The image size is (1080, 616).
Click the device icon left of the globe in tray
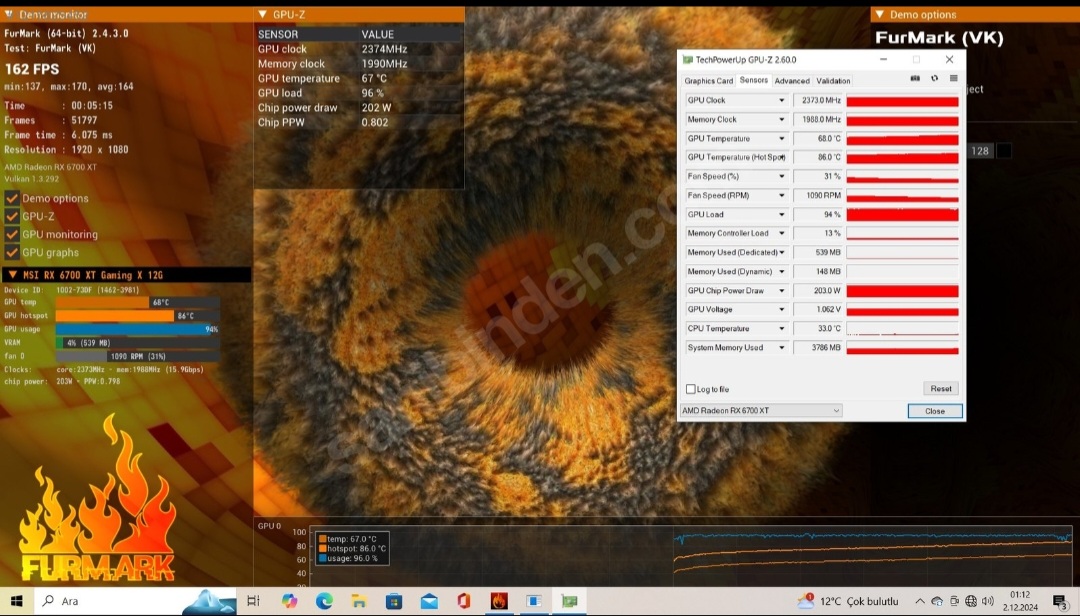[x=954, y=601]
